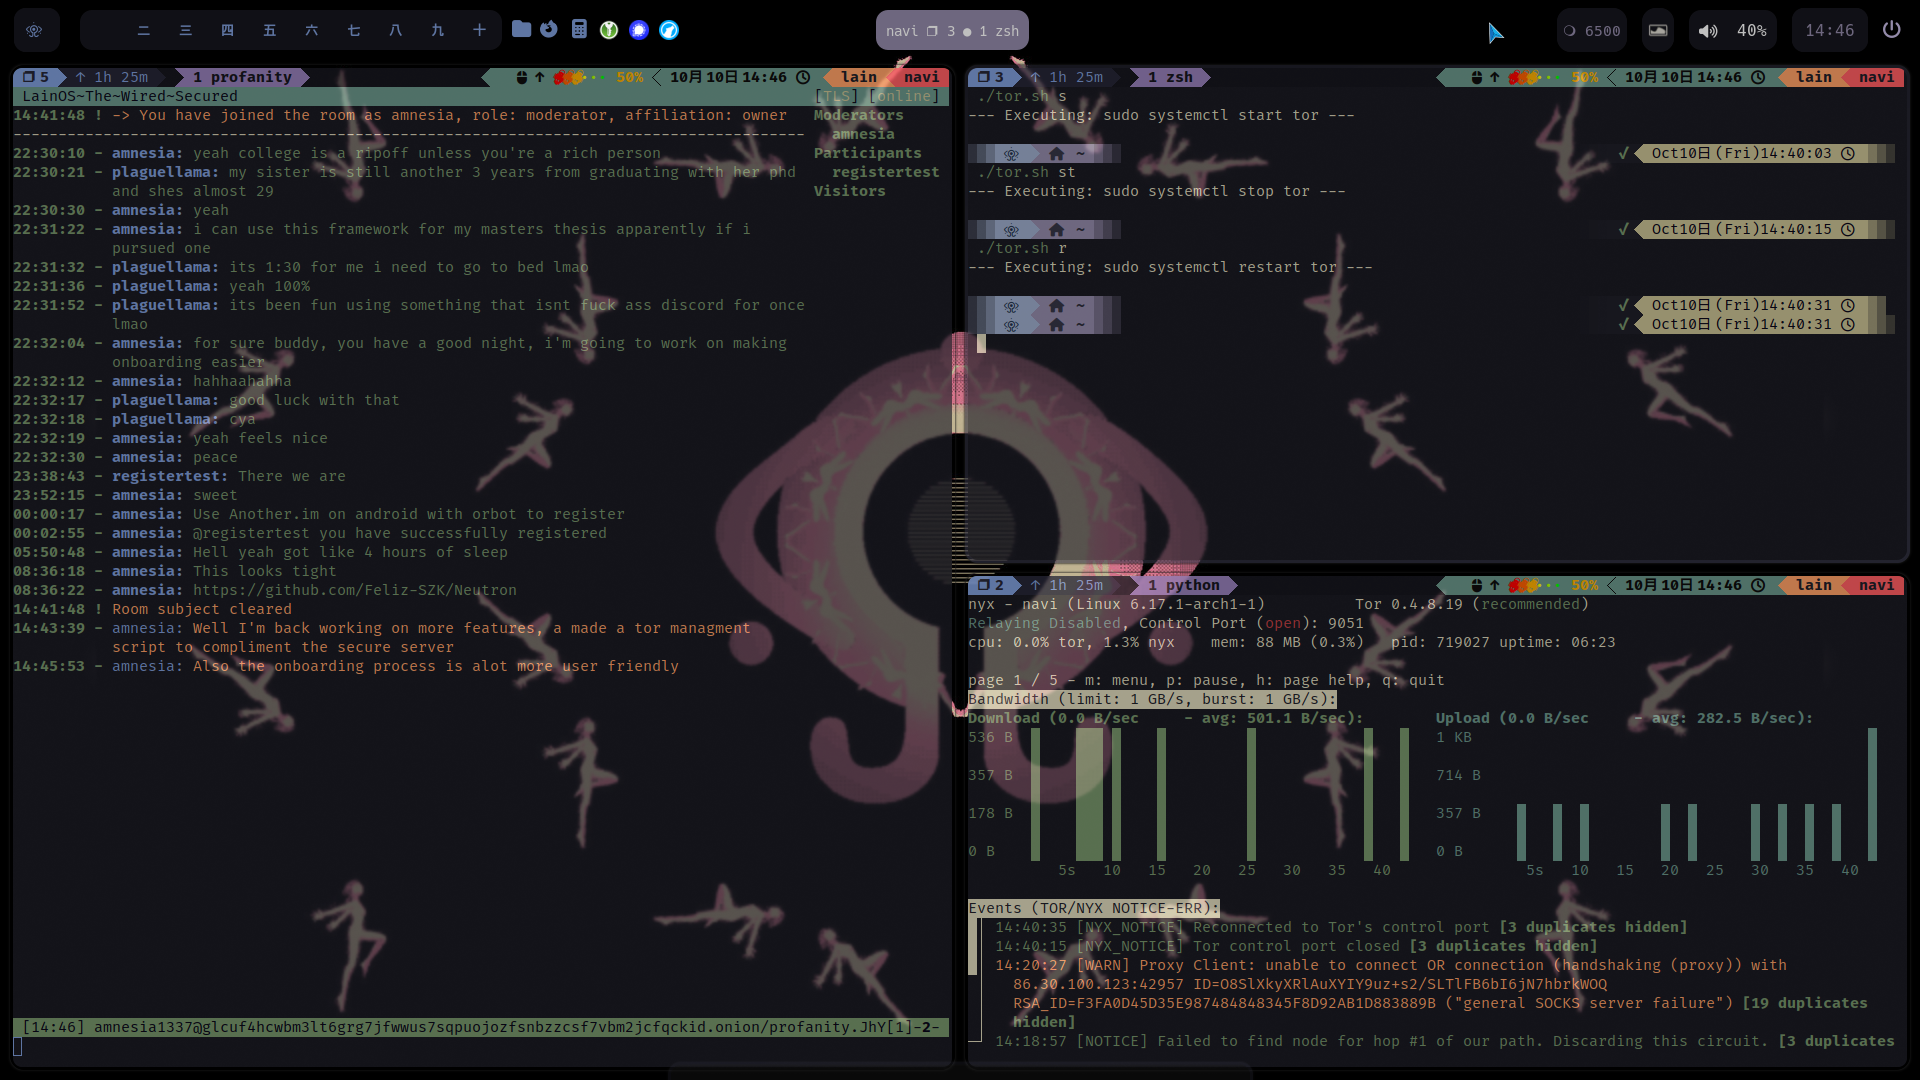
Task: Select the '1 python' tmux window tab
Action: pos(1184,585)
